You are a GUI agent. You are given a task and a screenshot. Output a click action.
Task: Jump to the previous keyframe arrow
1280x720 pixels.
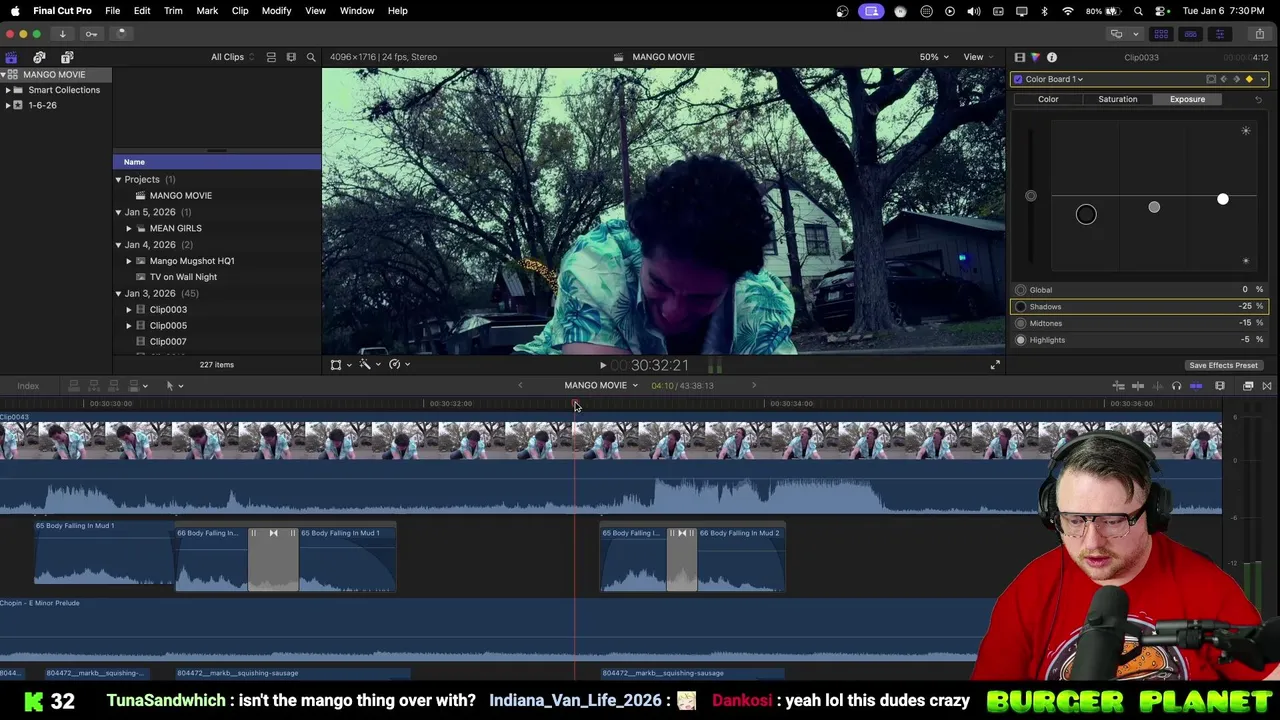(1223, 79)
